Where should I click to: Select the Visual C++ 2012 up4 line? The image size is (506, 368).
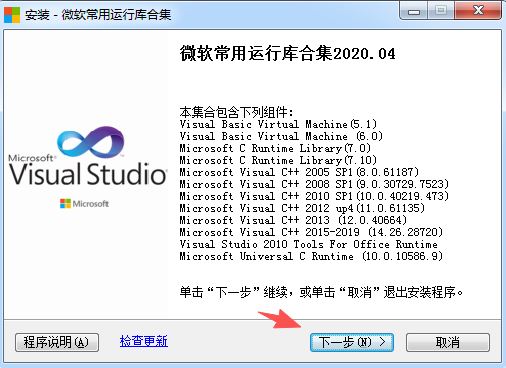pyautogui.click(x=302, y=208)
